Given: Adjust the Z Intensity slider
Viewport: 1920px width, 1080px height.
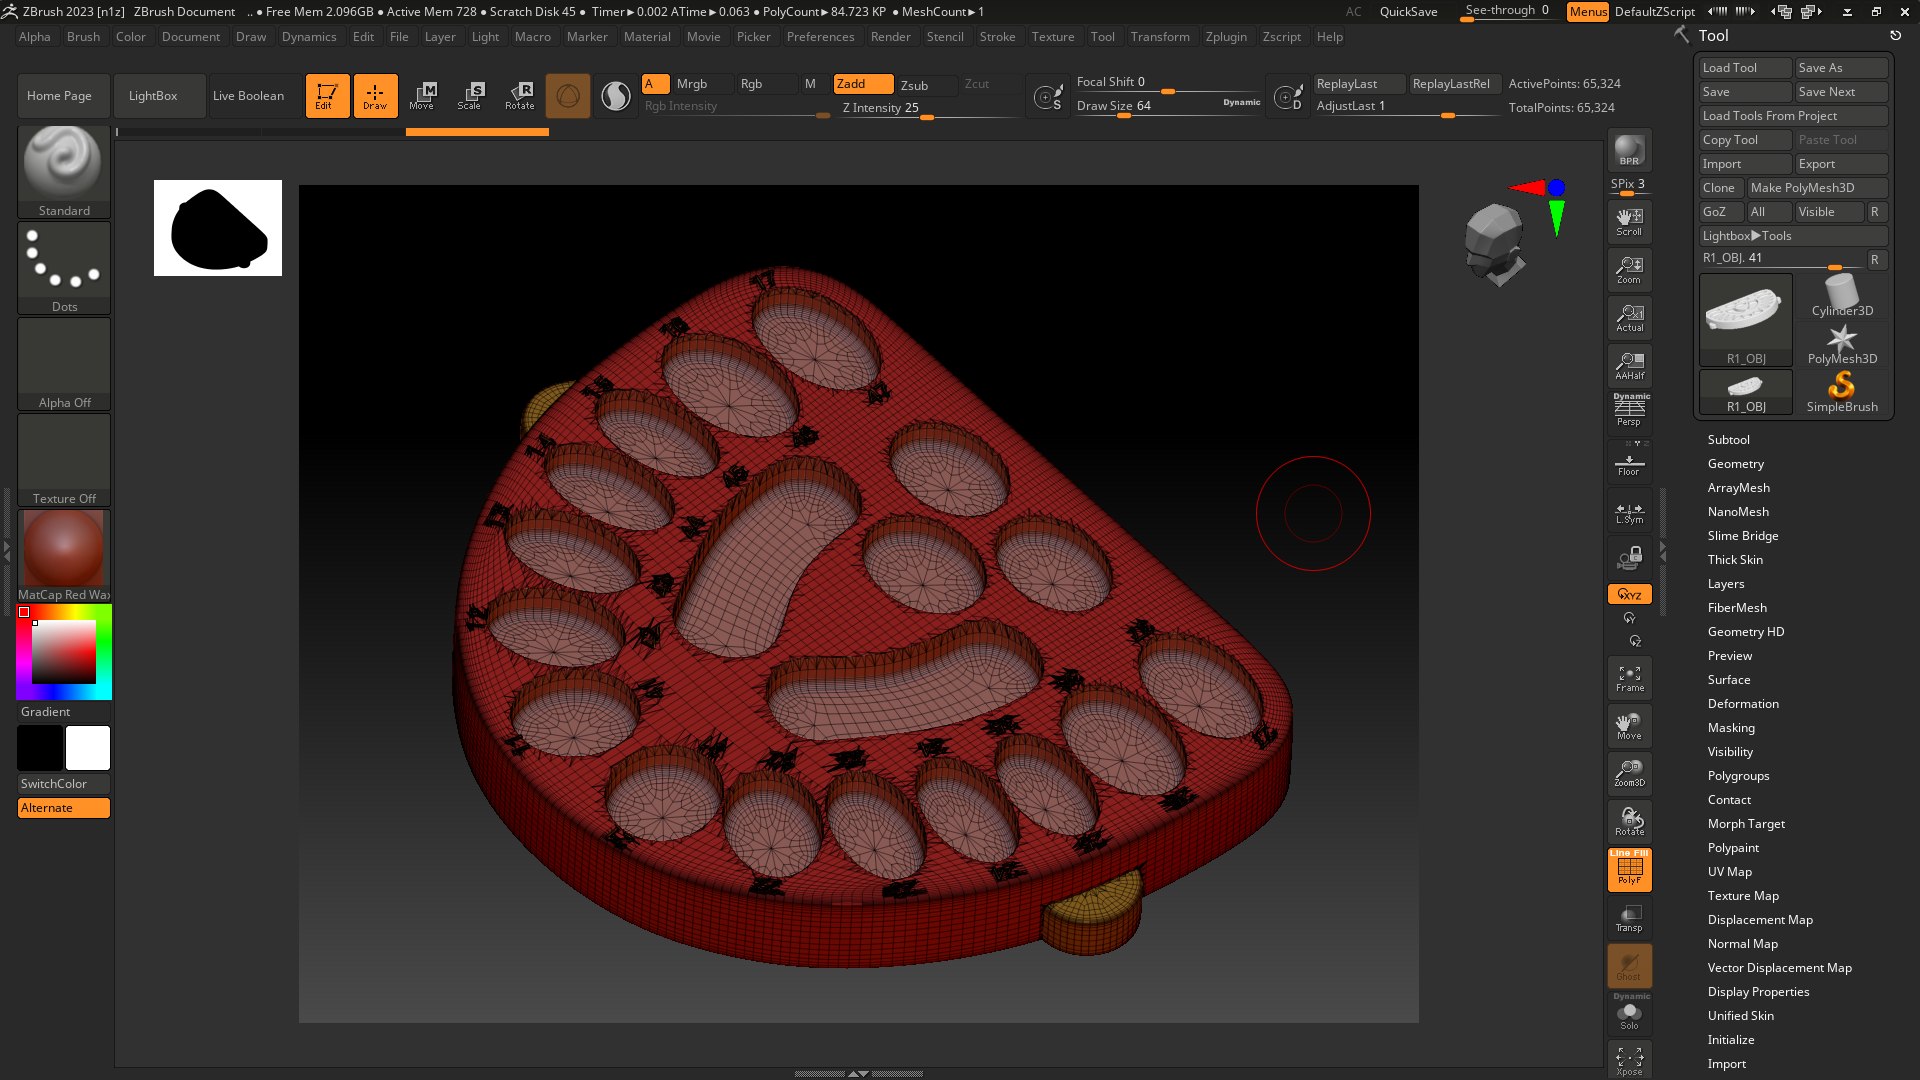Looking at the screenshot, I should tap(929, 108).
